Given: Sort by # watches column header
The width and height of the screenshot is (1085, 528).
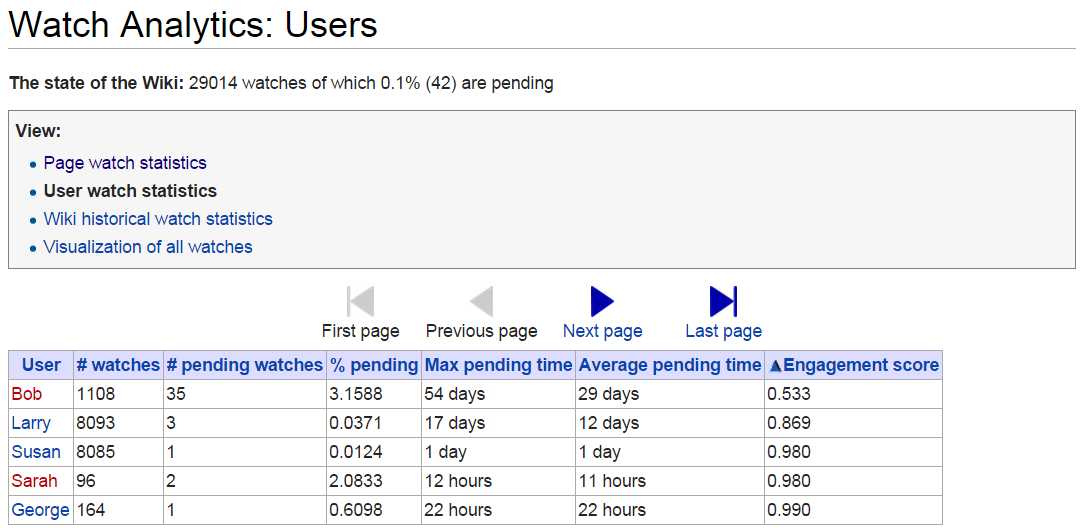Looking at the screenshot, I should point(118,365).
